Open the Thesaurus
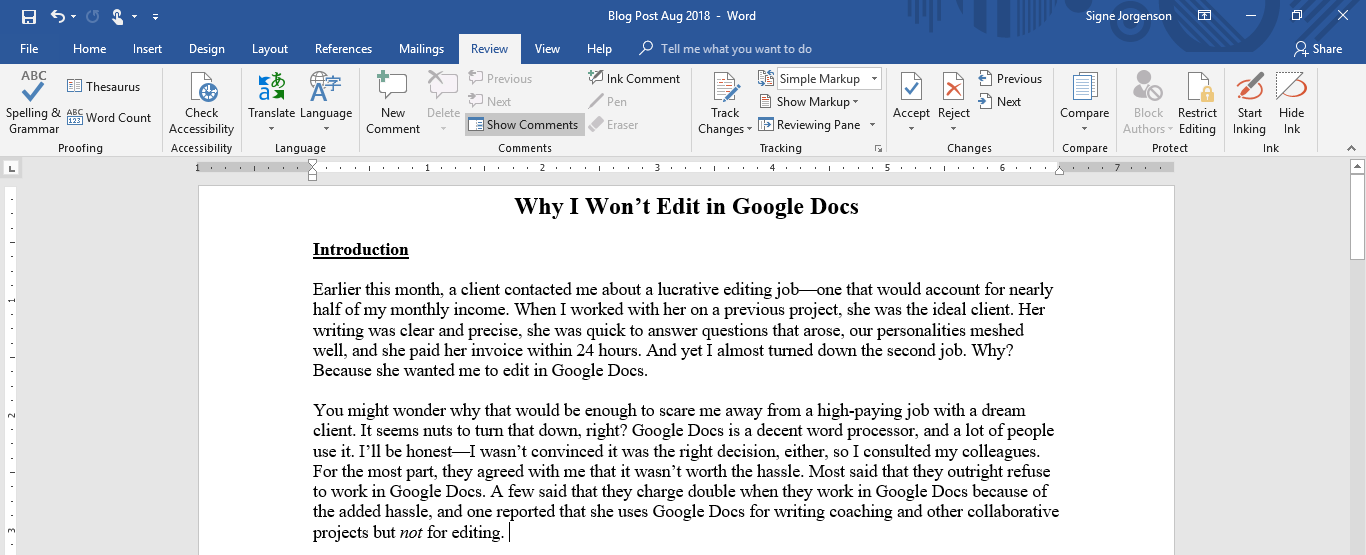Image resolution: width=1366 pixels, height=555 pixels. (x=104, y=87)
